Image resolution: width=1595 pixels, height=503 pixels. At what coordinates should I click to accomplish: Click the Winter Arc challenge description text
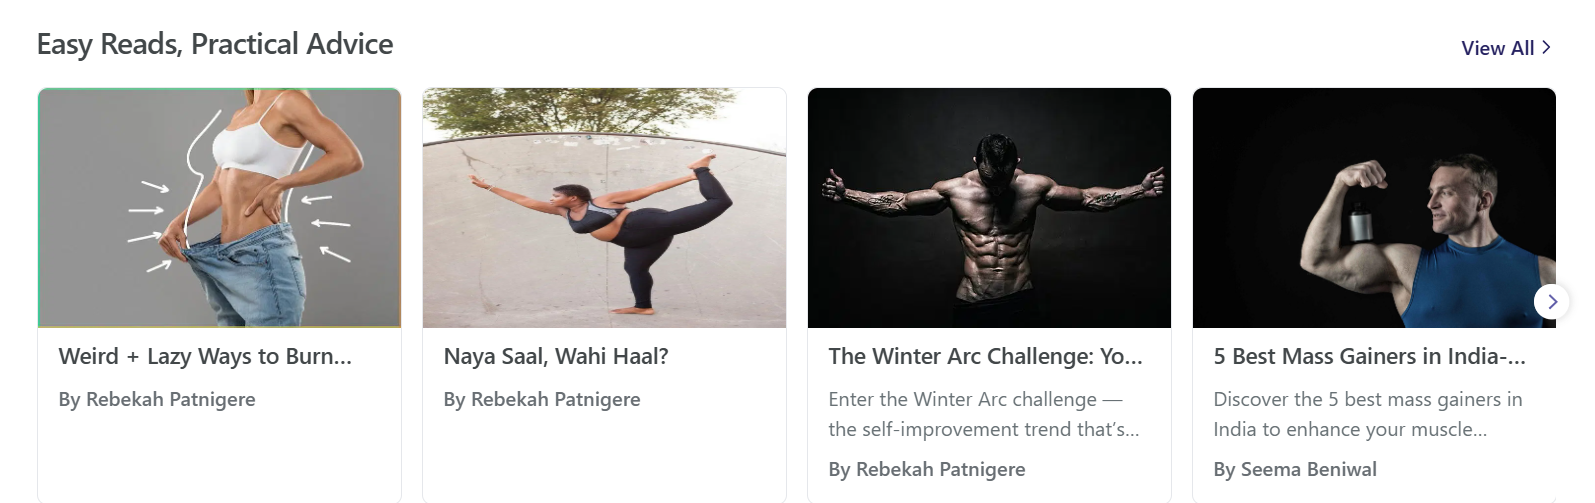click(x=984, y=414)
